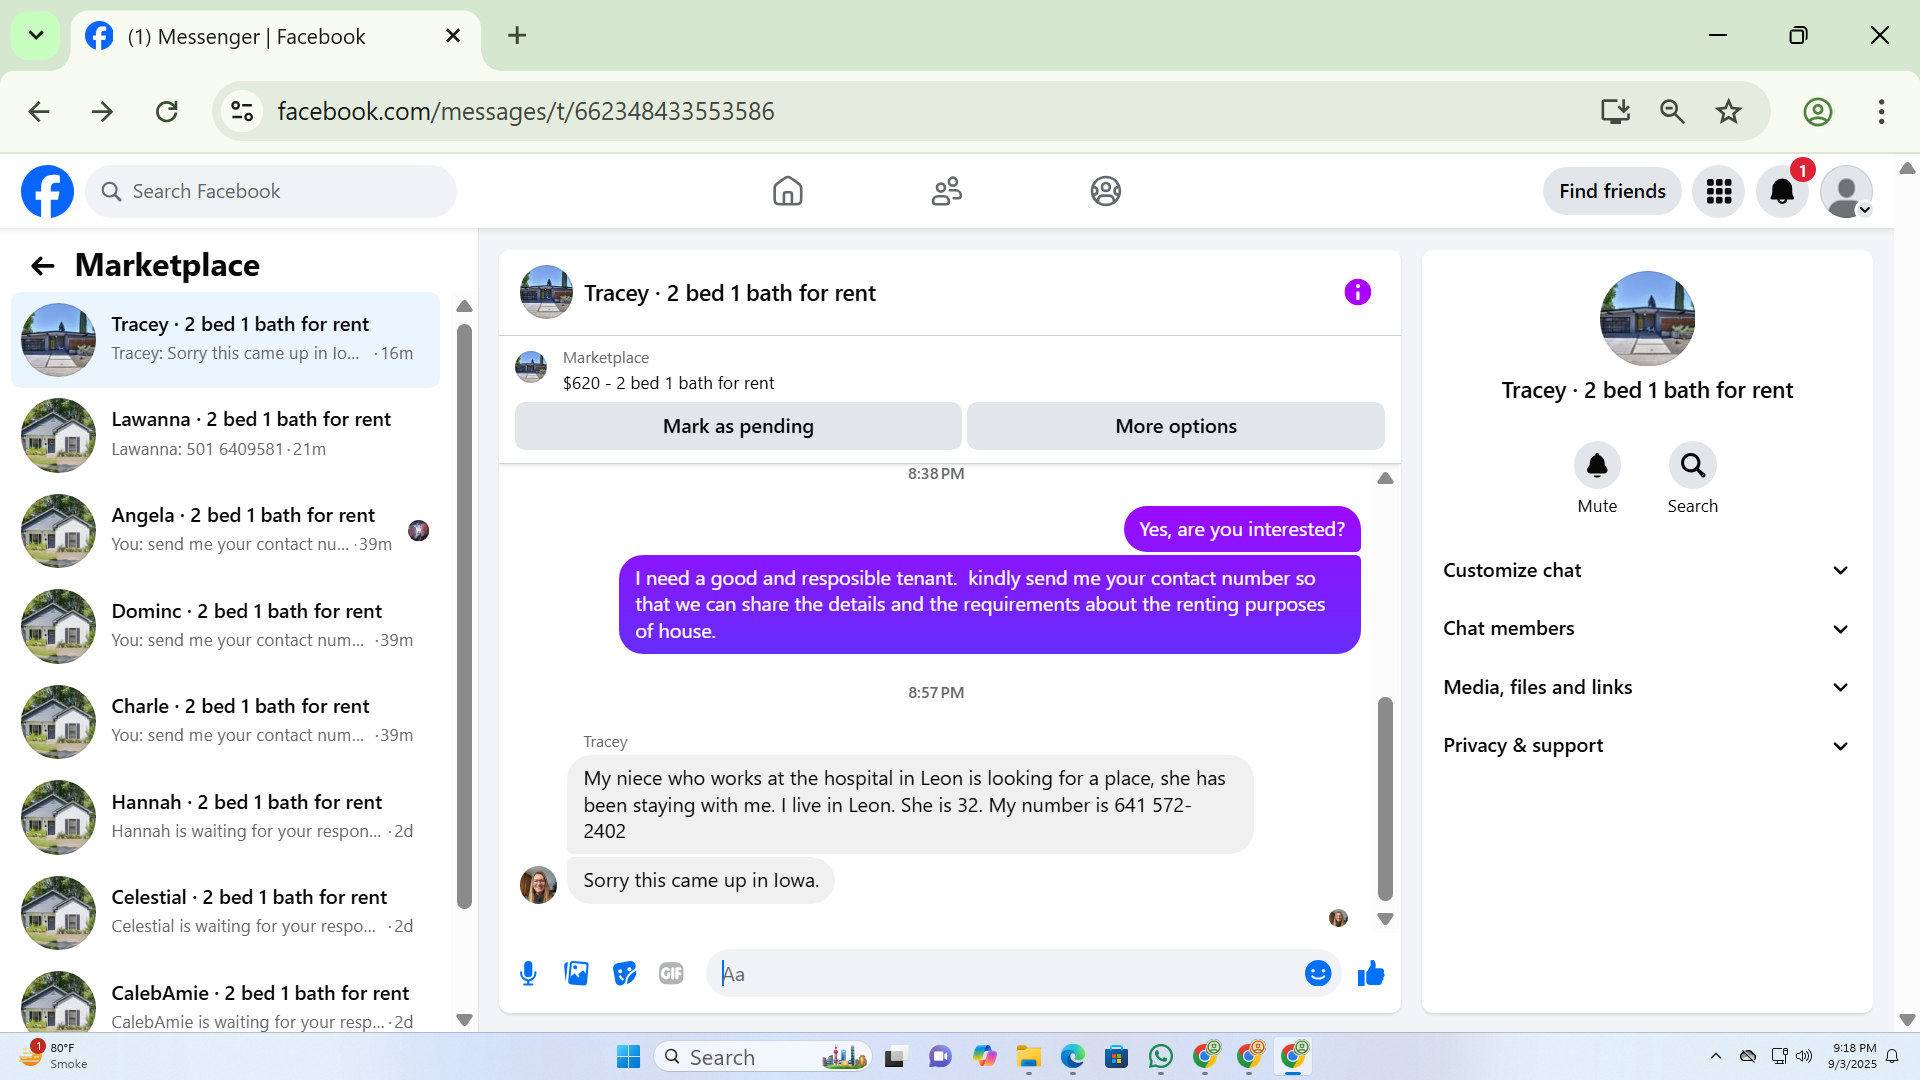
Task: Expand Media, files and links section
Action: click(x=1646, y=687)
